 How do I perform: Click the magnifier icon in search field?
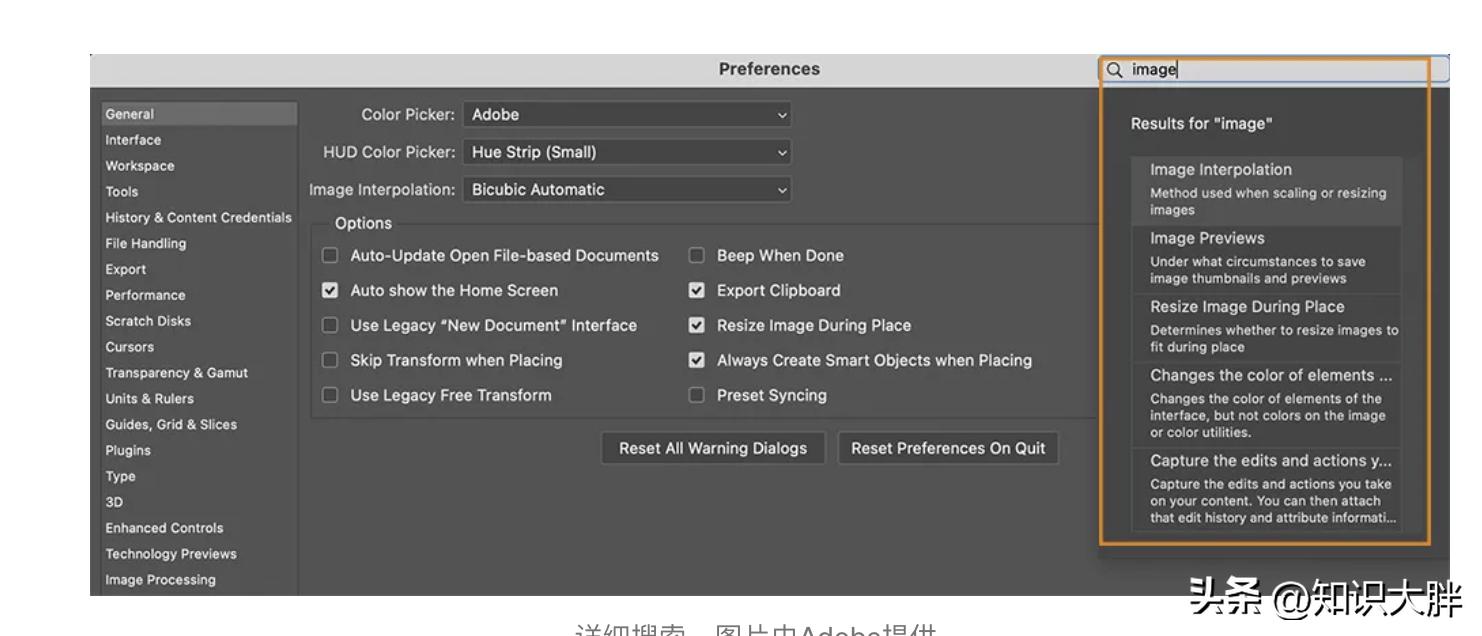1115,70
